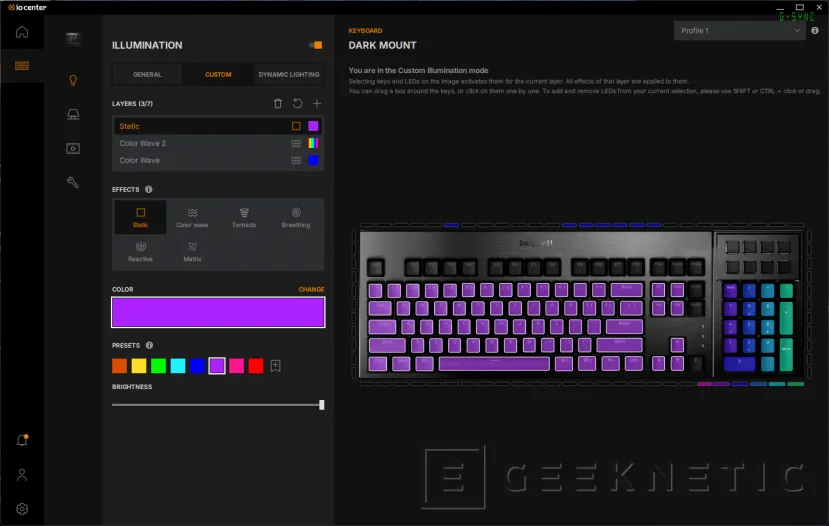Toggle the Illumination on/off switch

click(316, 45)
